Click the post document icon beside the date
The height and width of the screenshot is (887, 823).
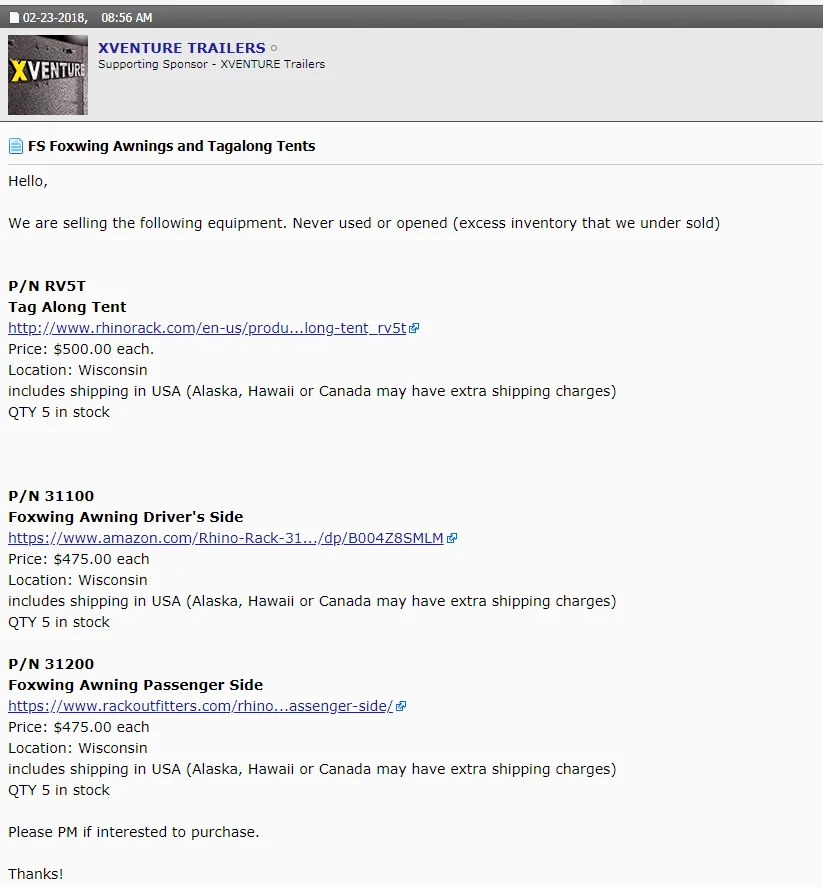coord(14,18)
